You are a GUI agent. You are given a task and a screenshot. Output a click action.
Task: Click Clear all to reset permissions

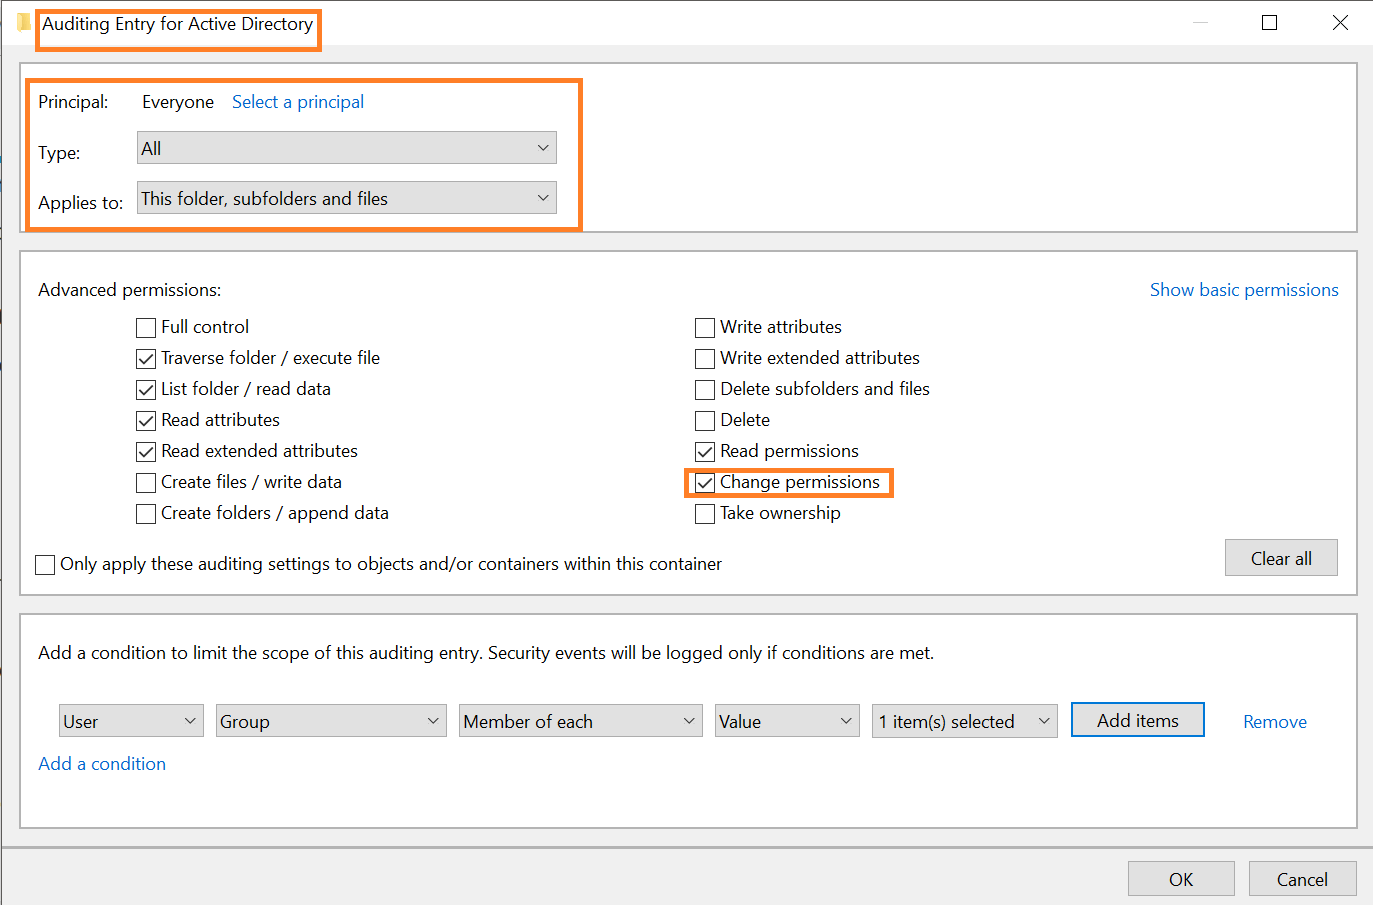1281,557
